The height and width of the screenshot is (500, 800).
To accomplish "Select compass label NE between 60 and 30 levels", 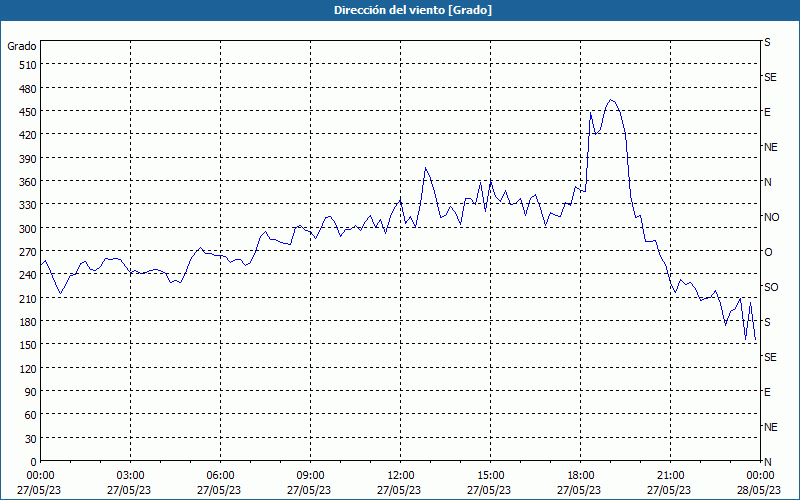I will tap(770, 427).
